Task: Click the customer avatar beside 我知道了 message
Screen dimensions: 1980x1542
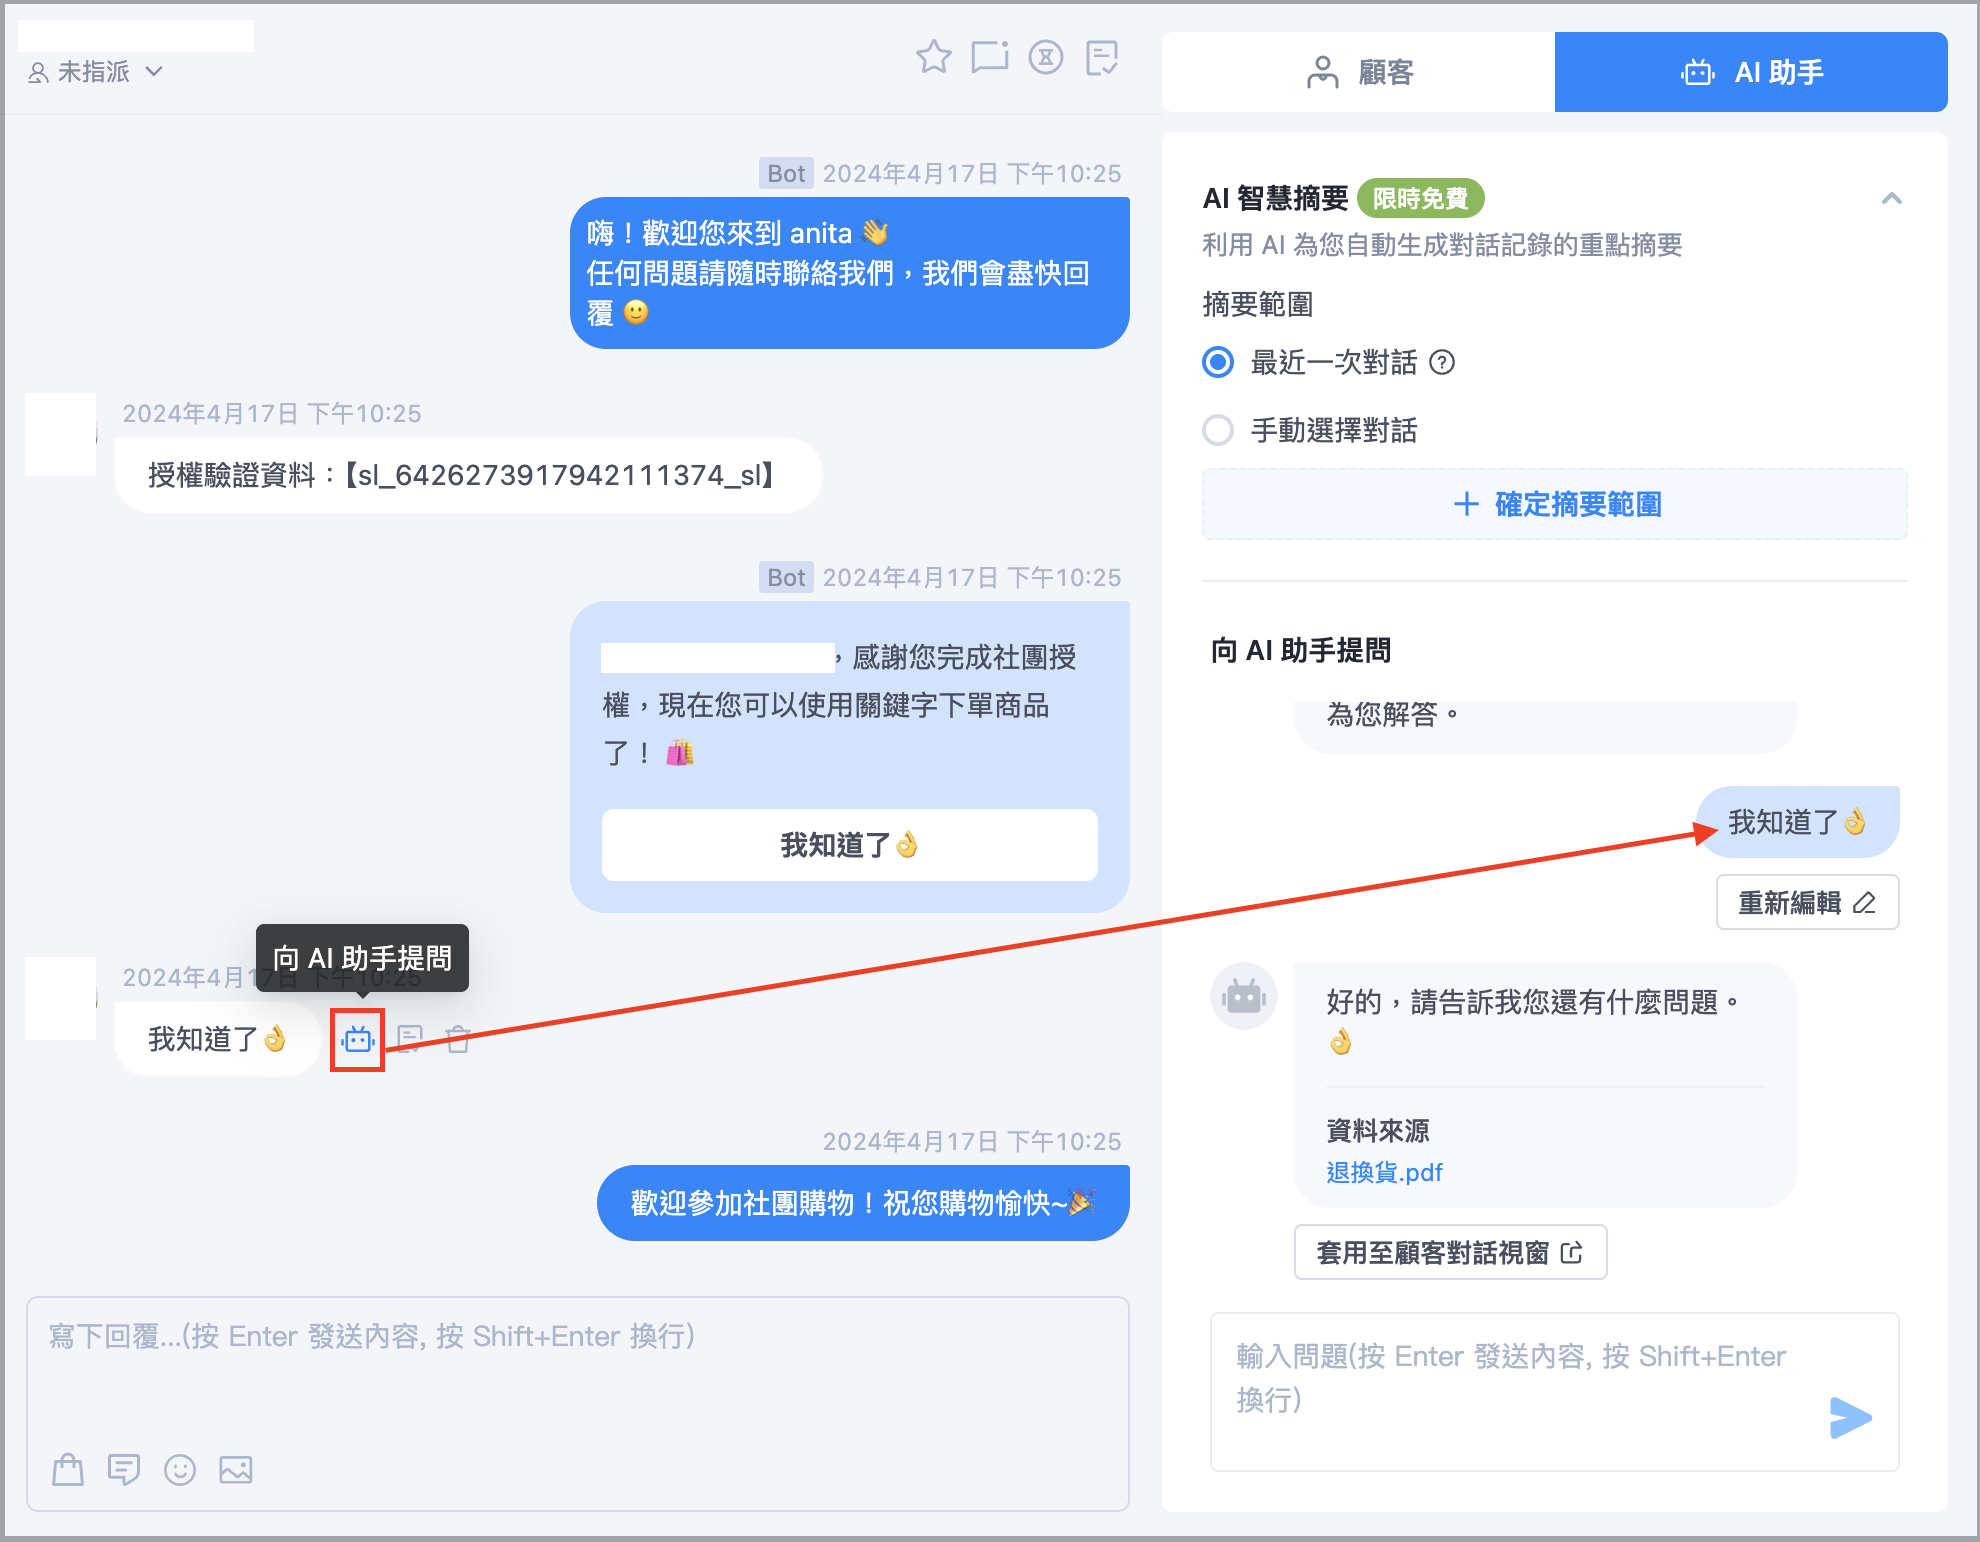Action: (x=60, y=998)
